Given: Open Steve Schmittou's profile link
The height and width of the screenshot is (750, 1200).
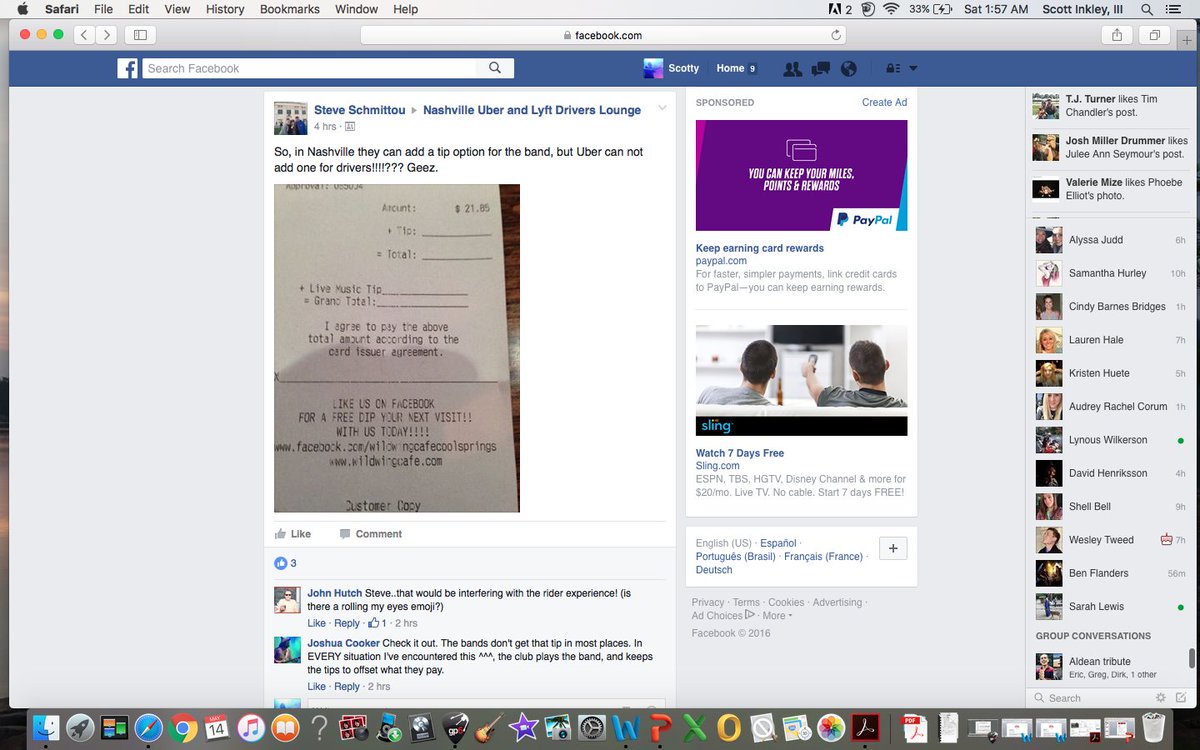Looking at the screenshot, I should tap(360, 110).
